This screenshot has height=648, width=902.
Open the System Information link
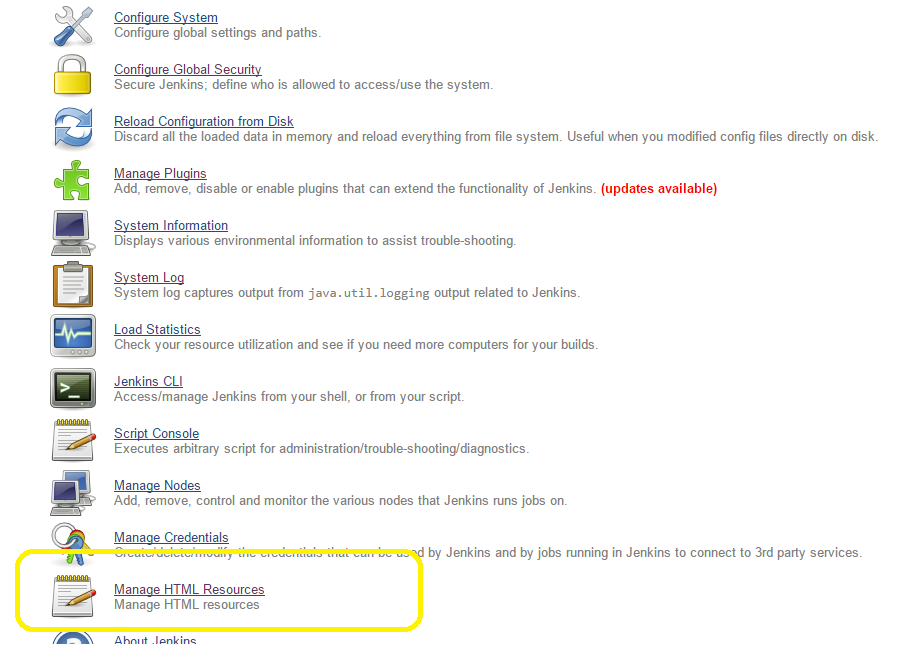[x=171, y=225]
